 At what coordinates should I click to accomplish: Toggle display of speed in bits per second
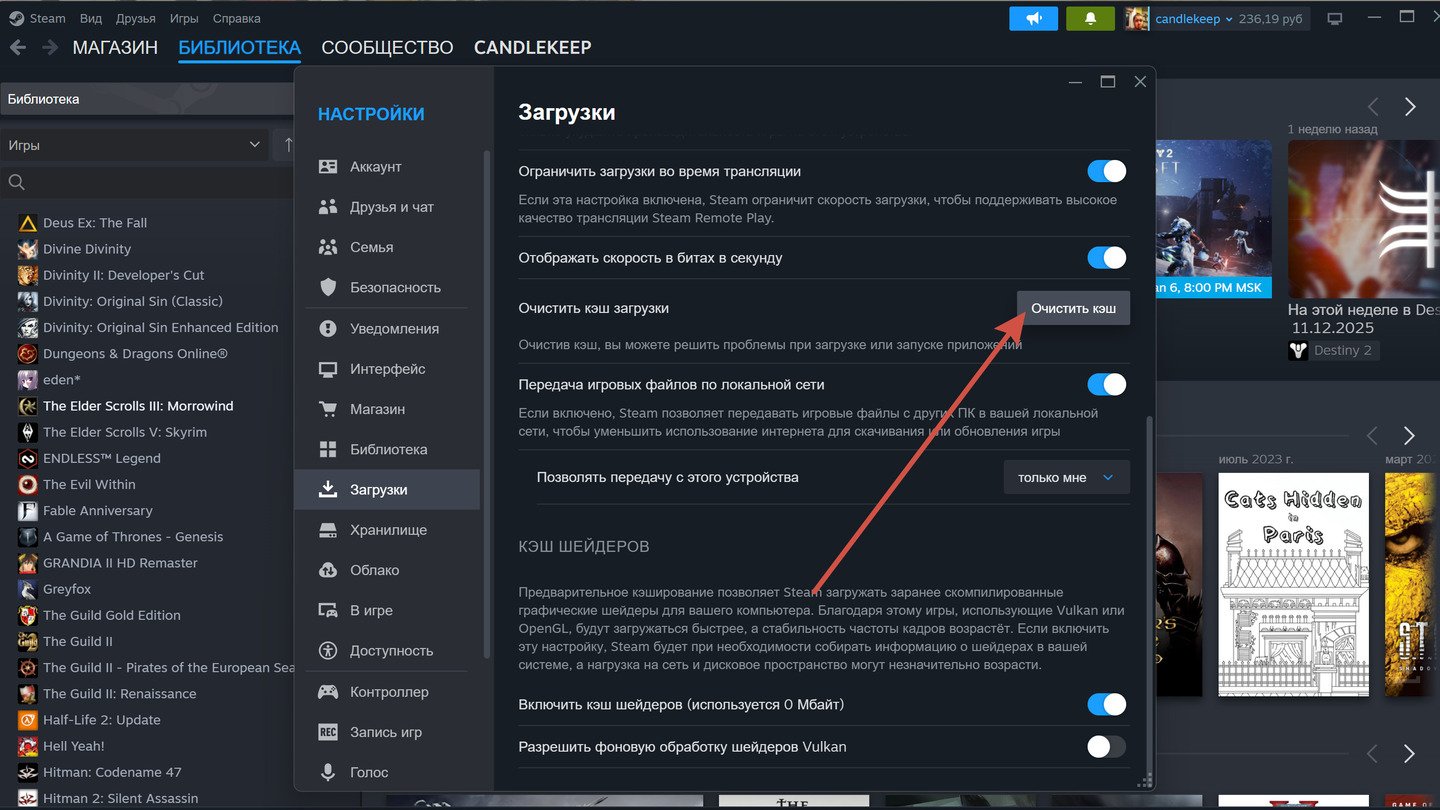1106,258
